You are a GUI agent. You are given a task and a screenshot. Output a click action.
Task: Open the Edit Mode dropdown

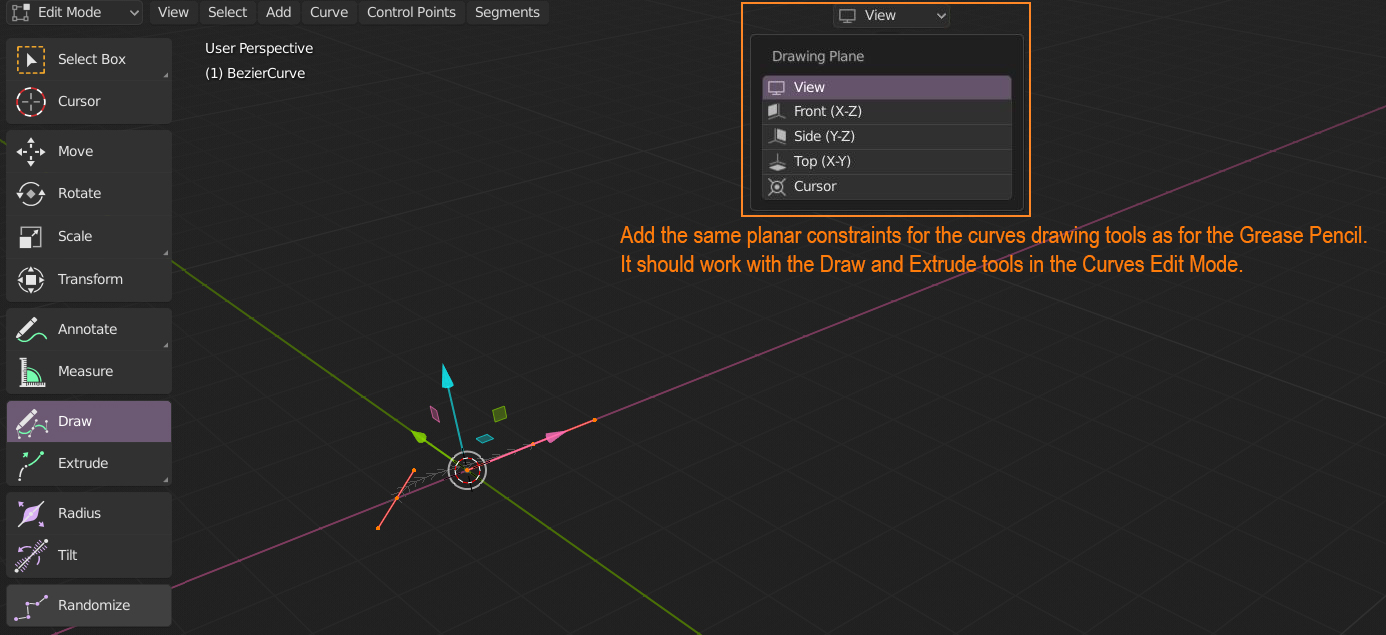point(76,12)
